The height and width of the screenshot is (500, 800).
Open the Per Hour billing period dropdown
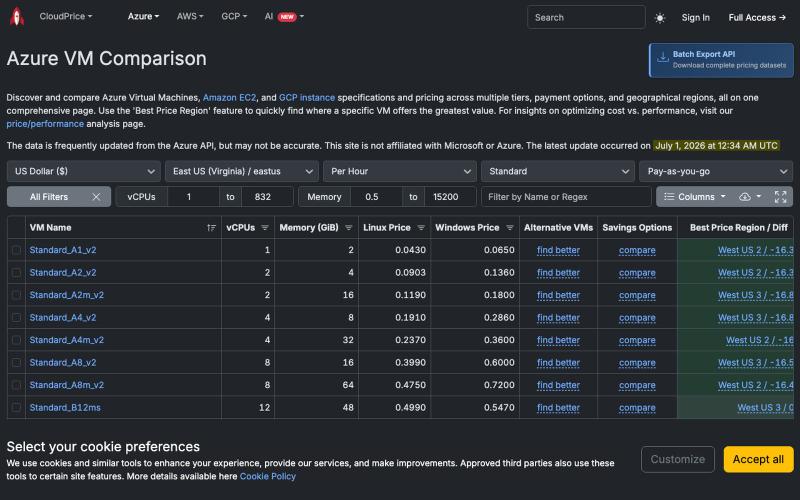coord(400,171)
